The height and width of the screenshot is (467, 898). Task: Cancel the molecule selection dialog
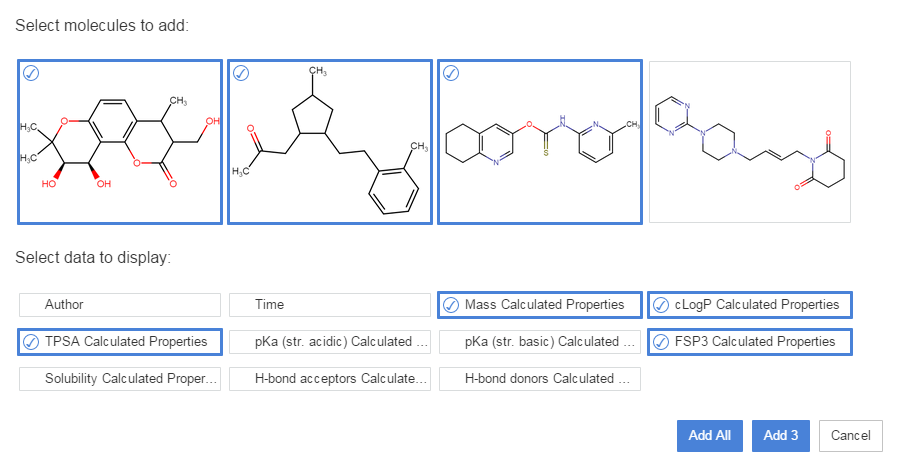pos(850,436)
